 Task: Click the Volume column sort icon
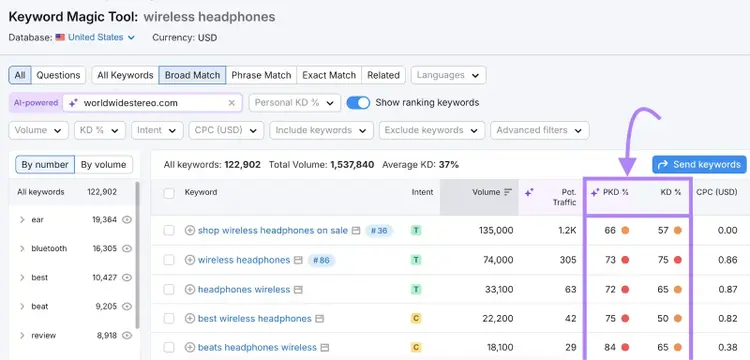pyautogui.click(x=508, y=192)
